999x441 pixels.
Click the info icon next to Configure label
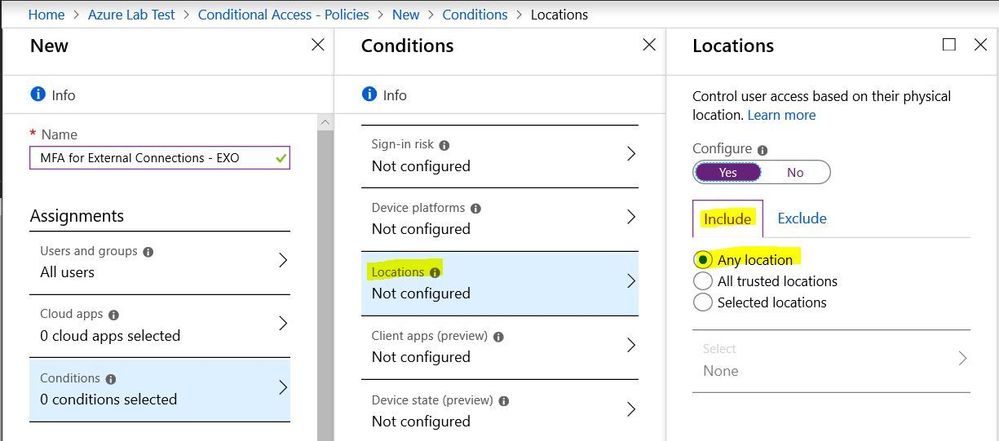762,150
